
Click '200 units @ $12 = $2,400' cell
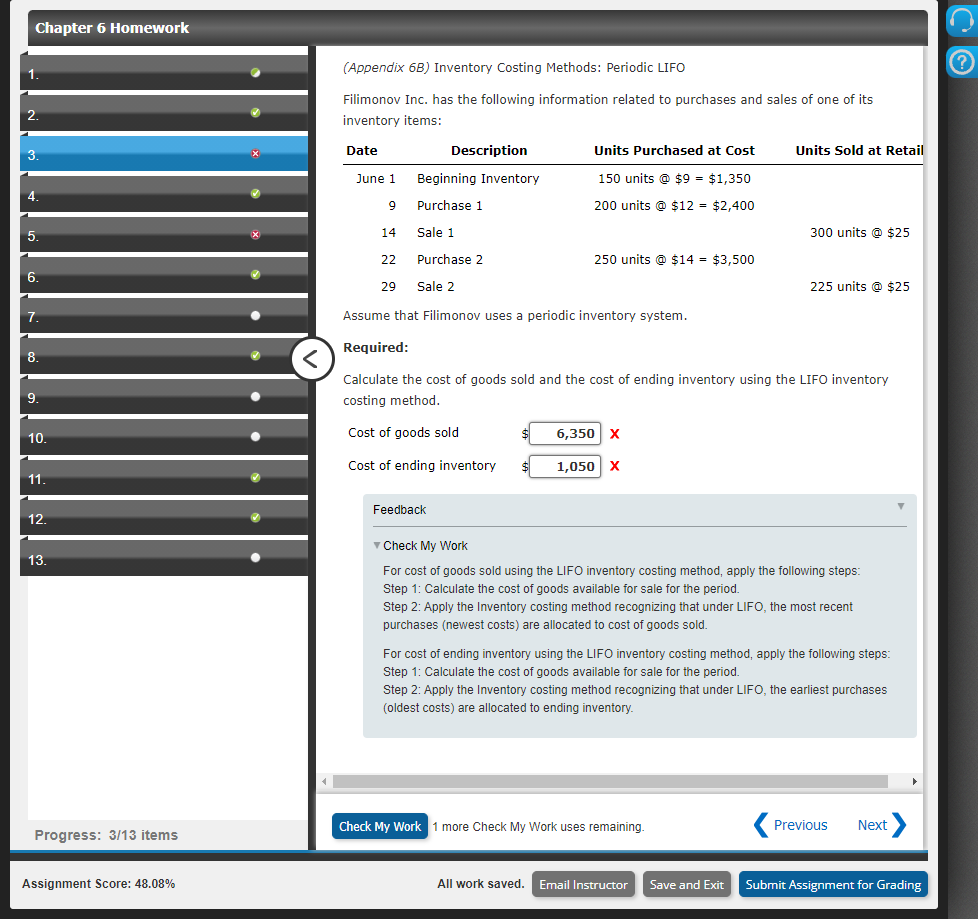click(674, 205)
